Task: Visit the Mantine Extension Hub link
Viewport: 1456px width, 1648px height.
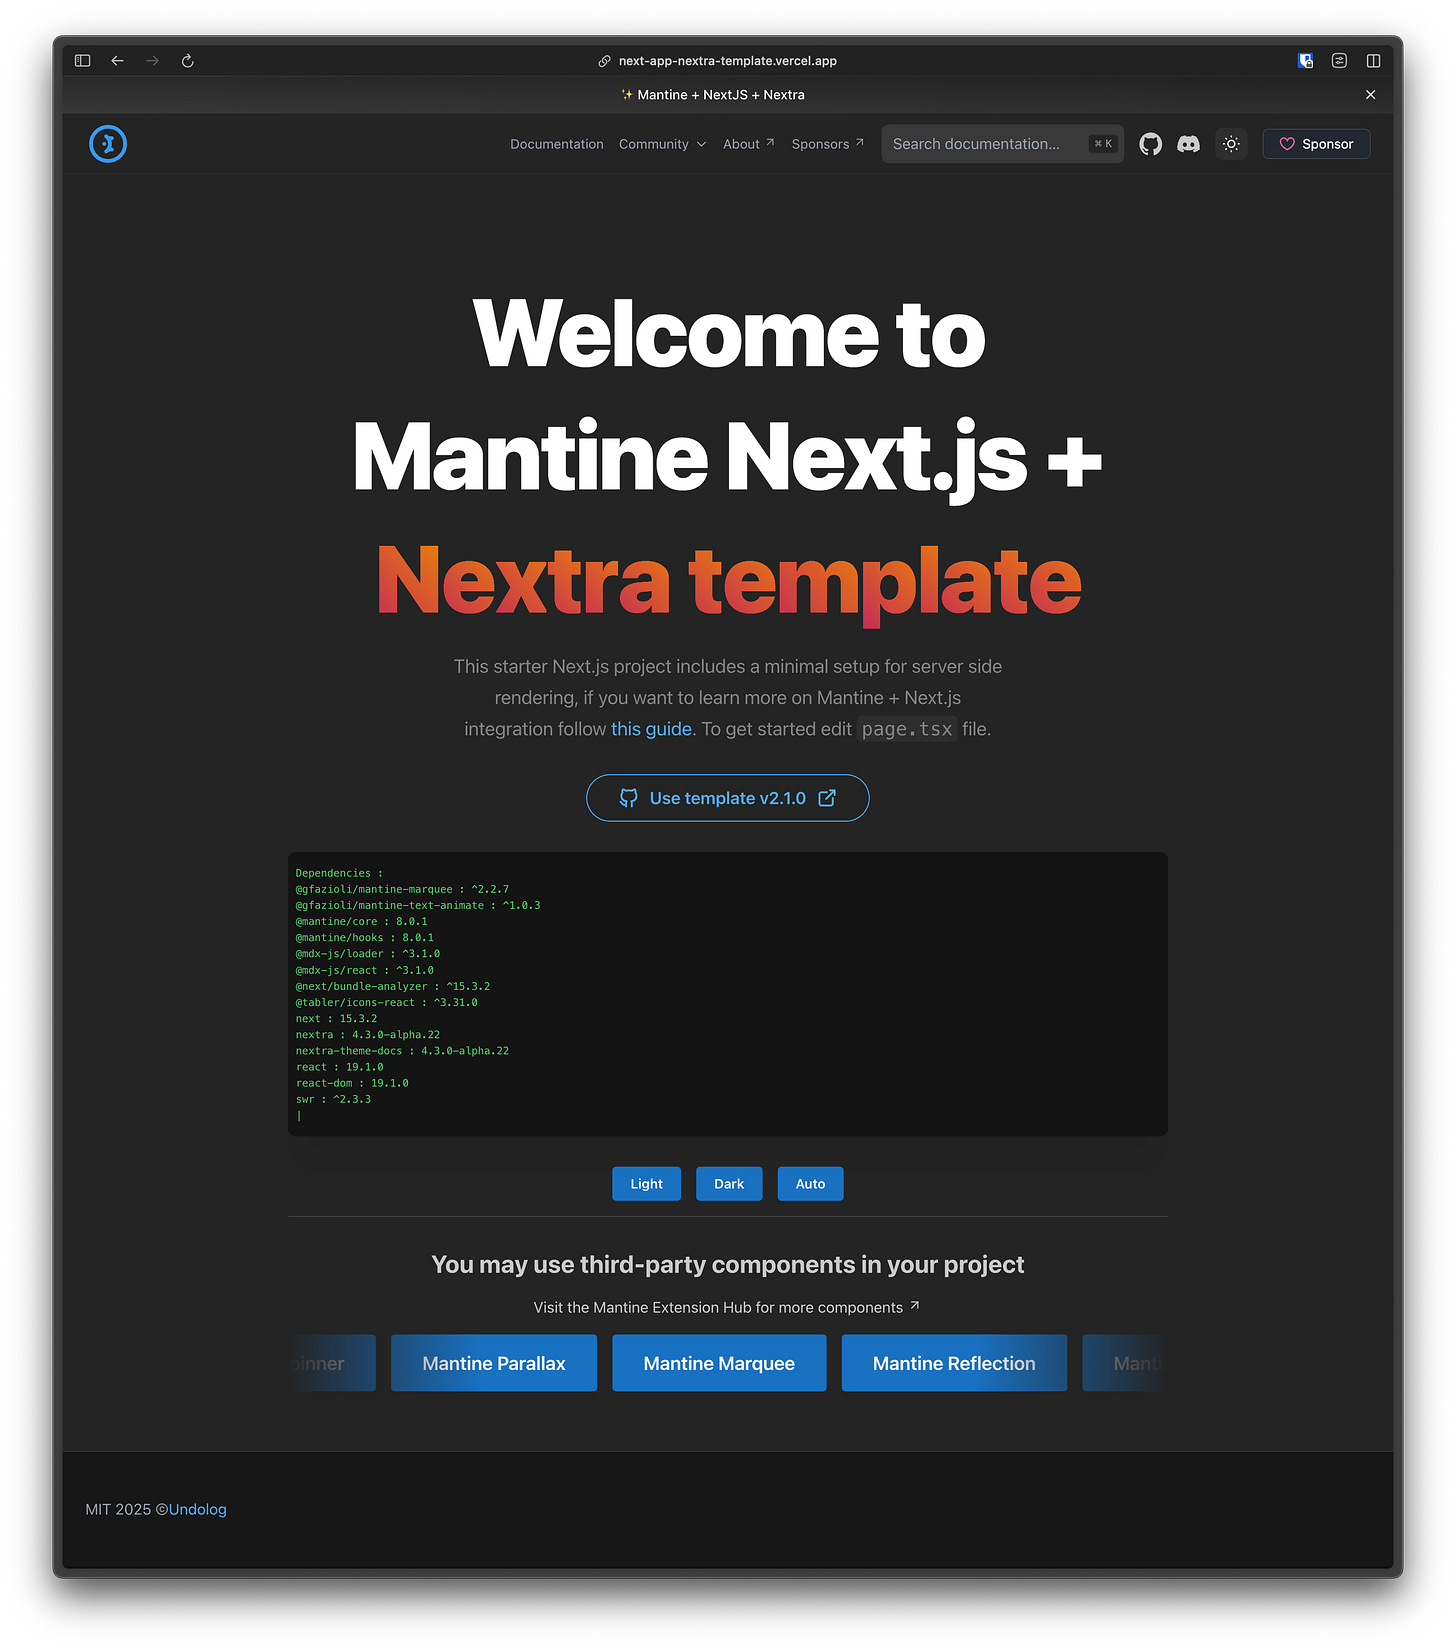Action: [x=727, y=1308]
